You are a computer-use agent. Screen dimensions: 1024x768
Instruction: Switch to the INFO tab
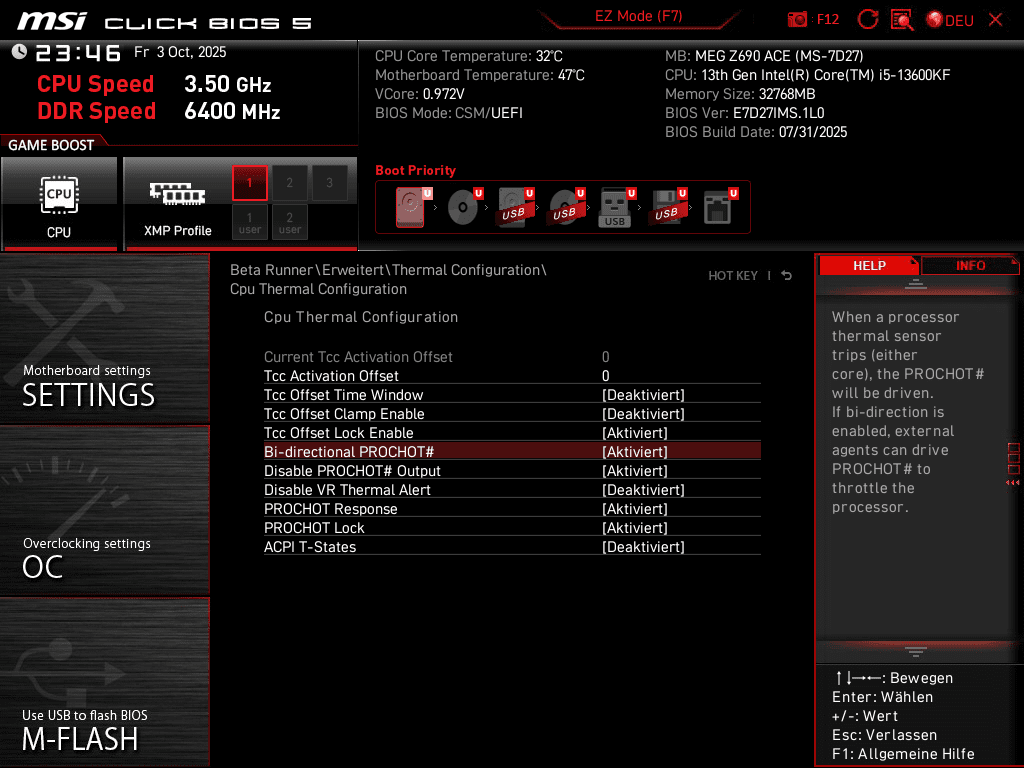click(970, 266)
